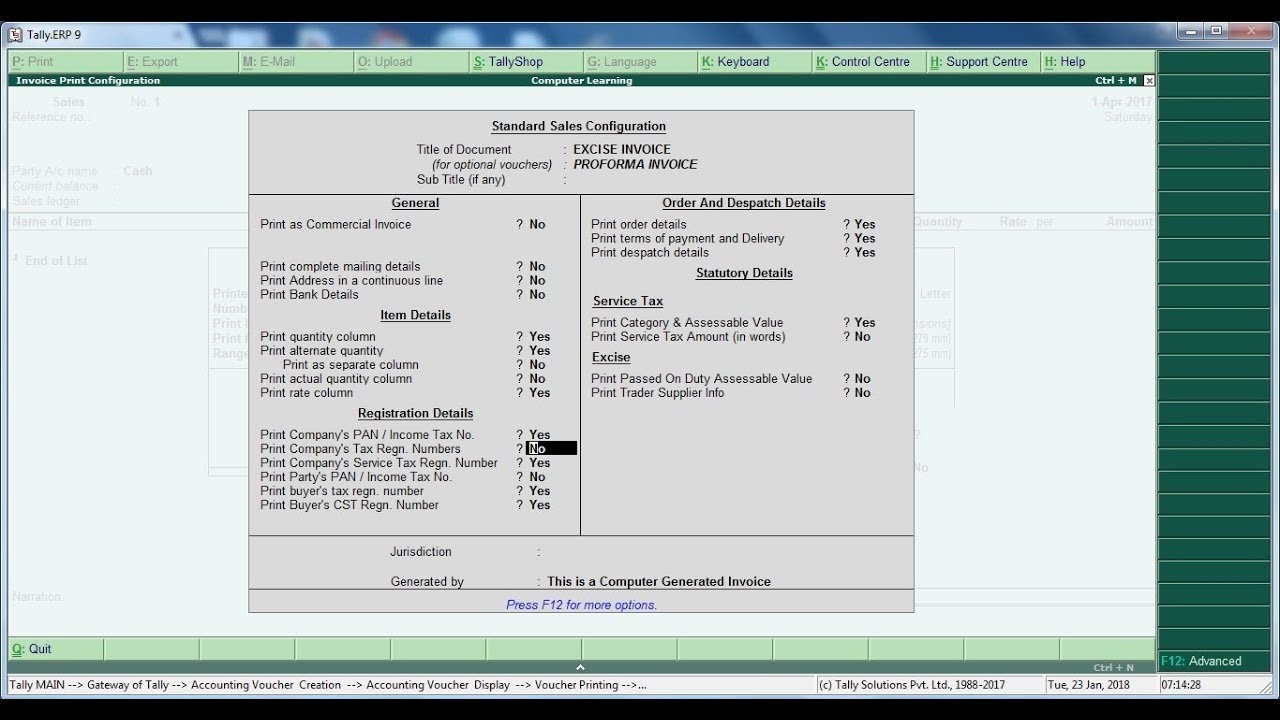Viewport: 1280px width, 720px height.
Task: Click the Registration Details section heading
Action: [415, 414]
